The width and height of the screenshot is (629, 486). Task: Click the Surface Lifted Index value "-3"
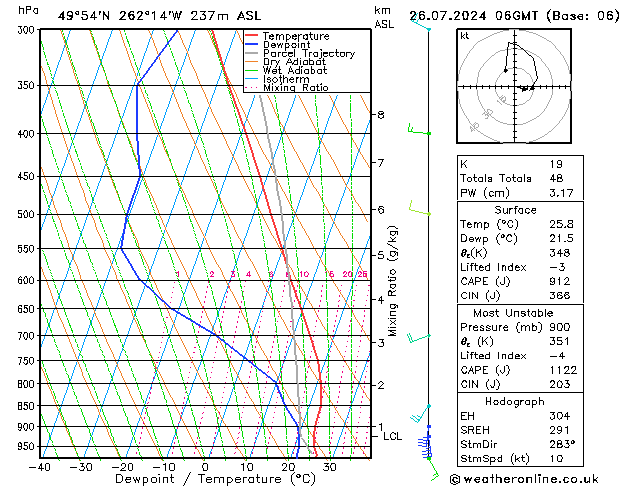(x=557, y=267)
